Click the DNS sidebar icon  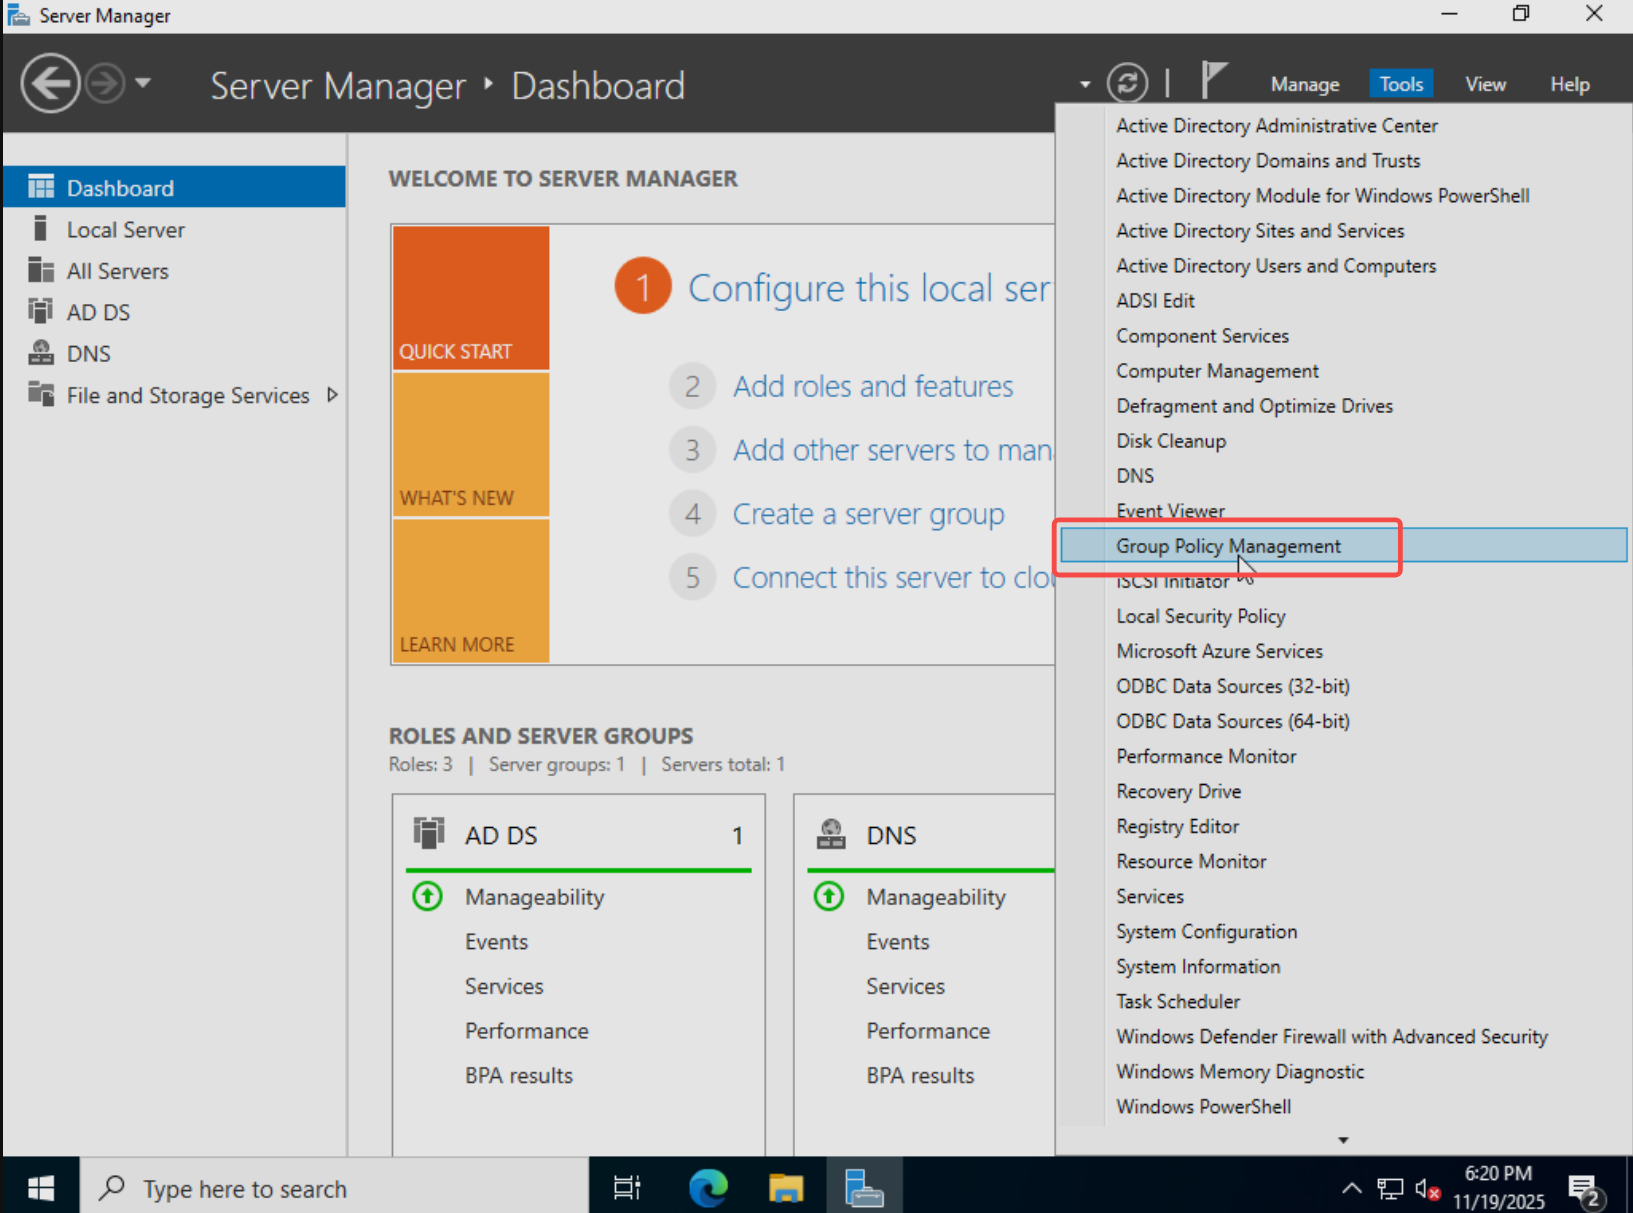tap(41, 353)
